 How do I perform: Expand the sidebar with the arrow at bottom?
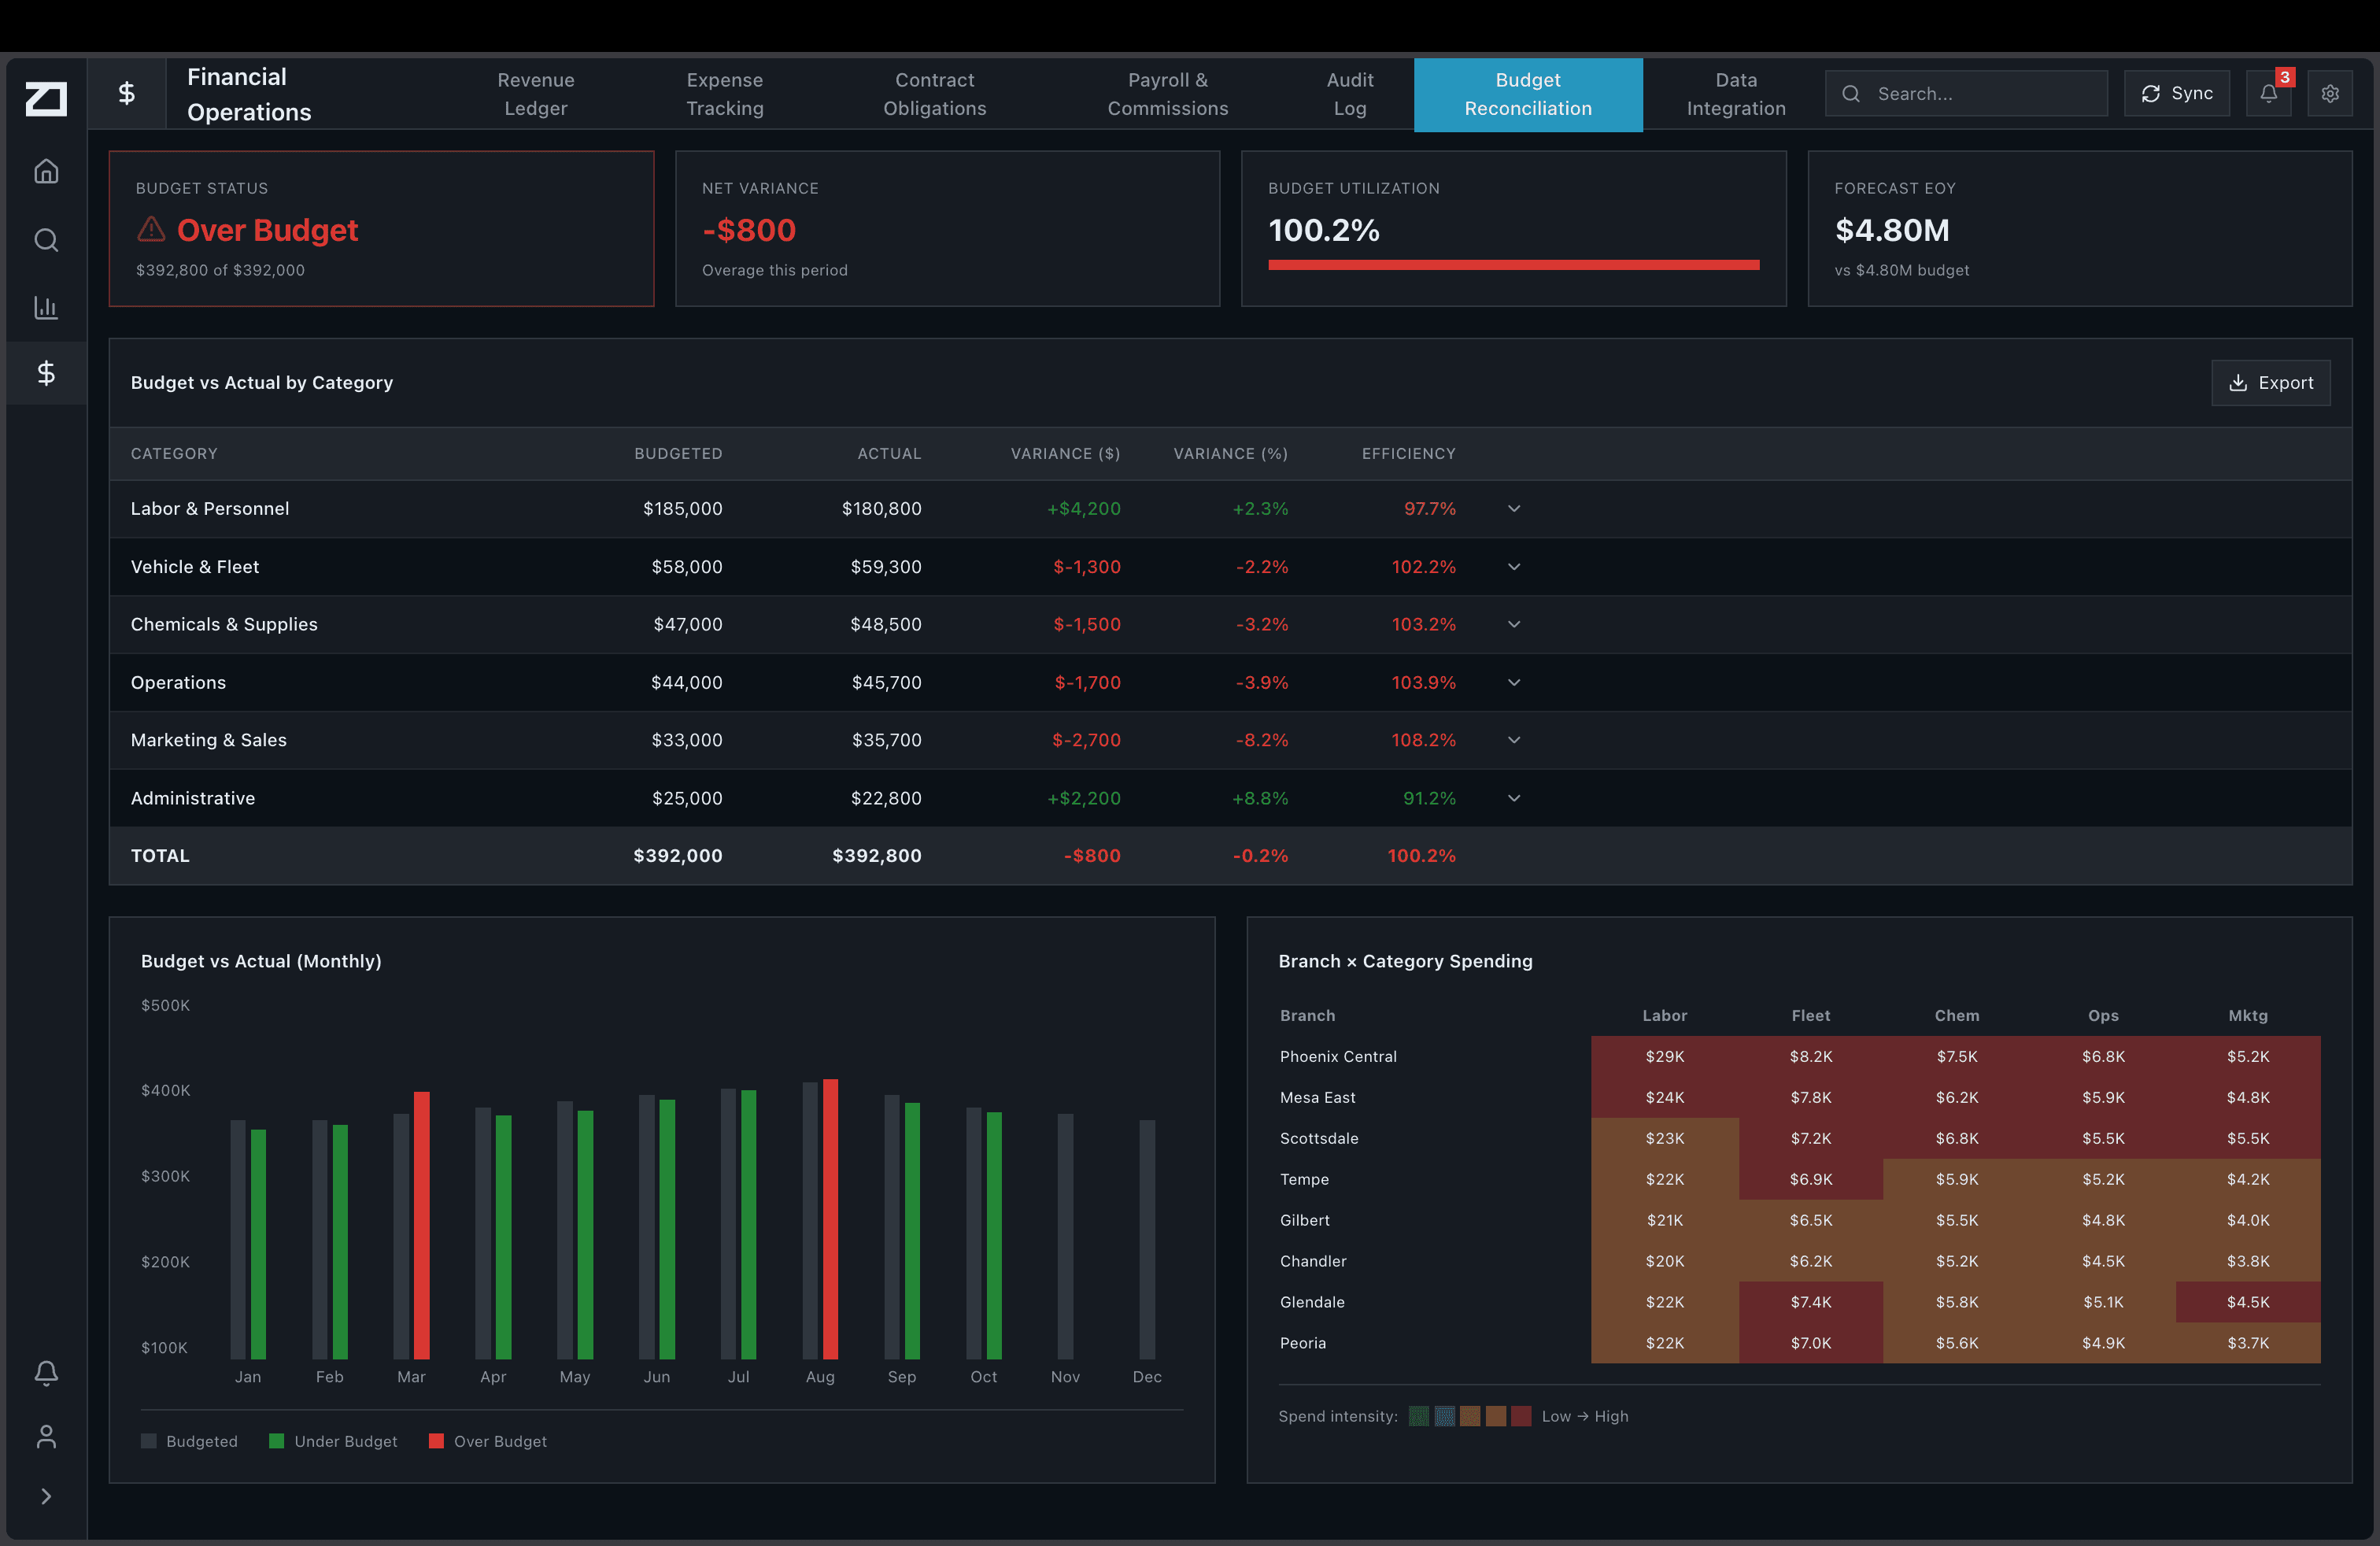[46, 1495]
